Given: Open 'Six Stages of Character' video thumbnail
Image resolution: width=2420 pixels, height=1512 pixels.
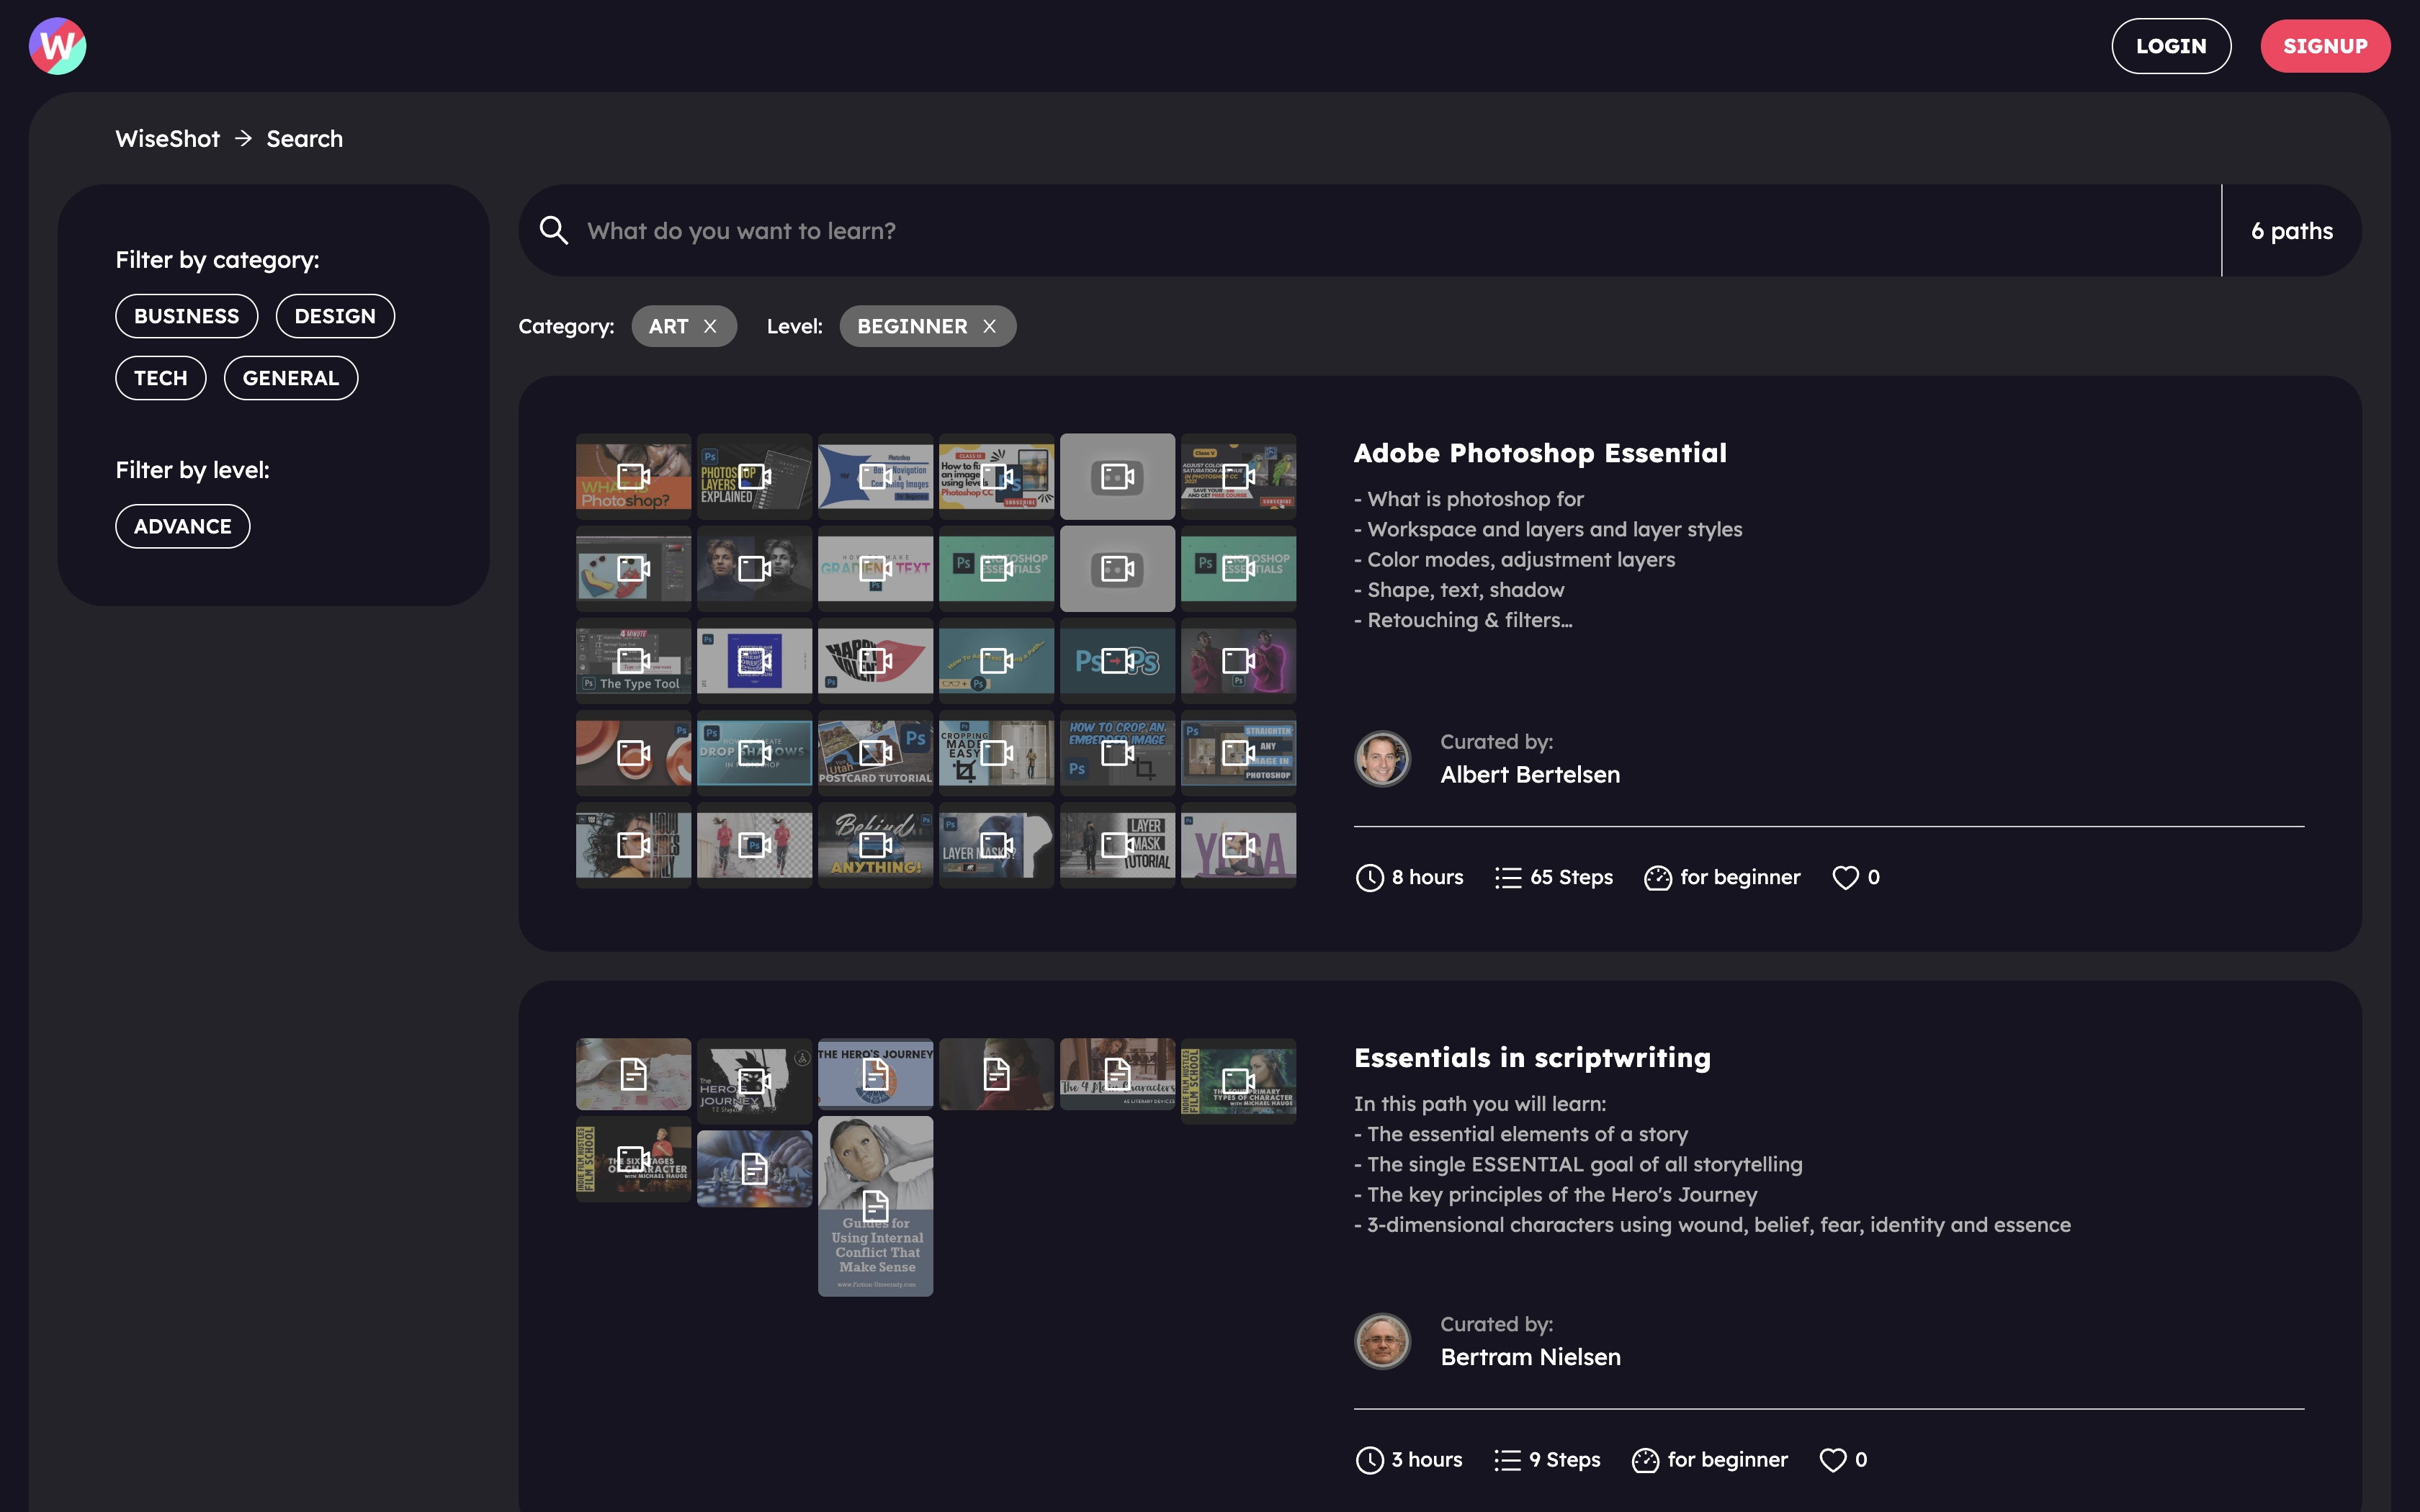Looking at the screenshot, I should point(633,1160).
